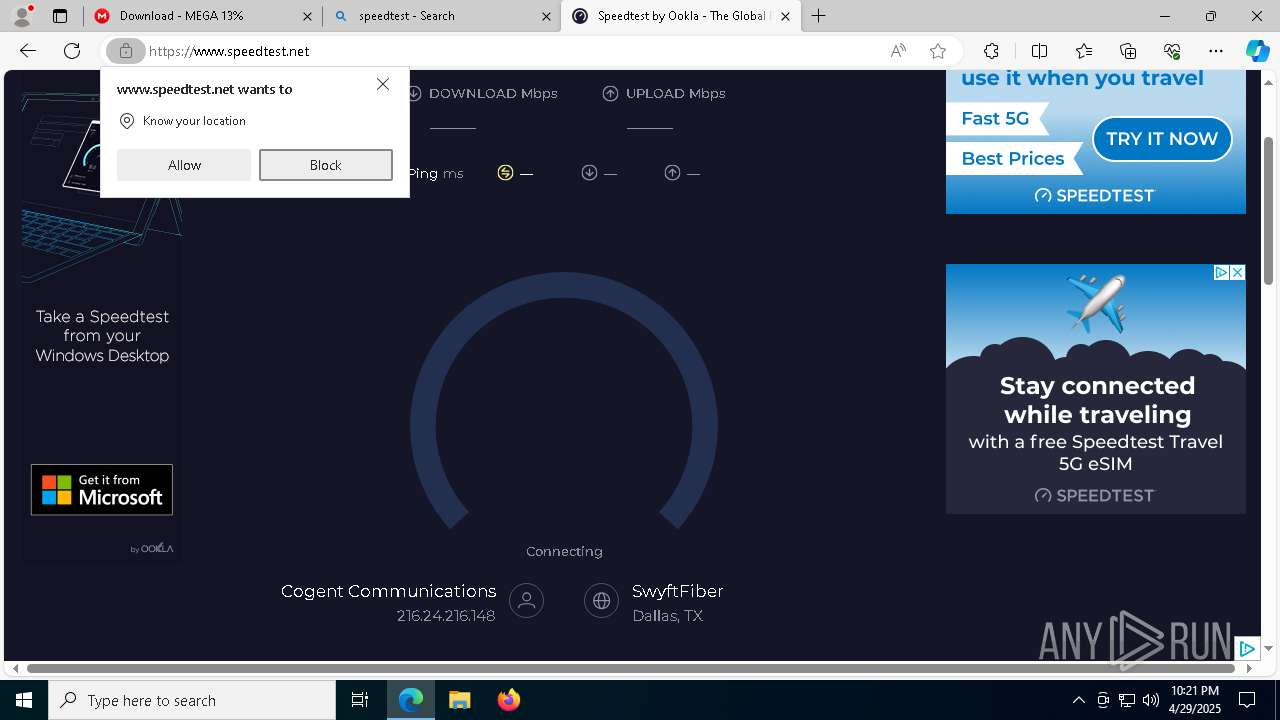The height and width of the screenshot is (720, 1280).
Task: Switch to speedtest - Search tab
Action: pyautogui.click(x=441, y=16)
